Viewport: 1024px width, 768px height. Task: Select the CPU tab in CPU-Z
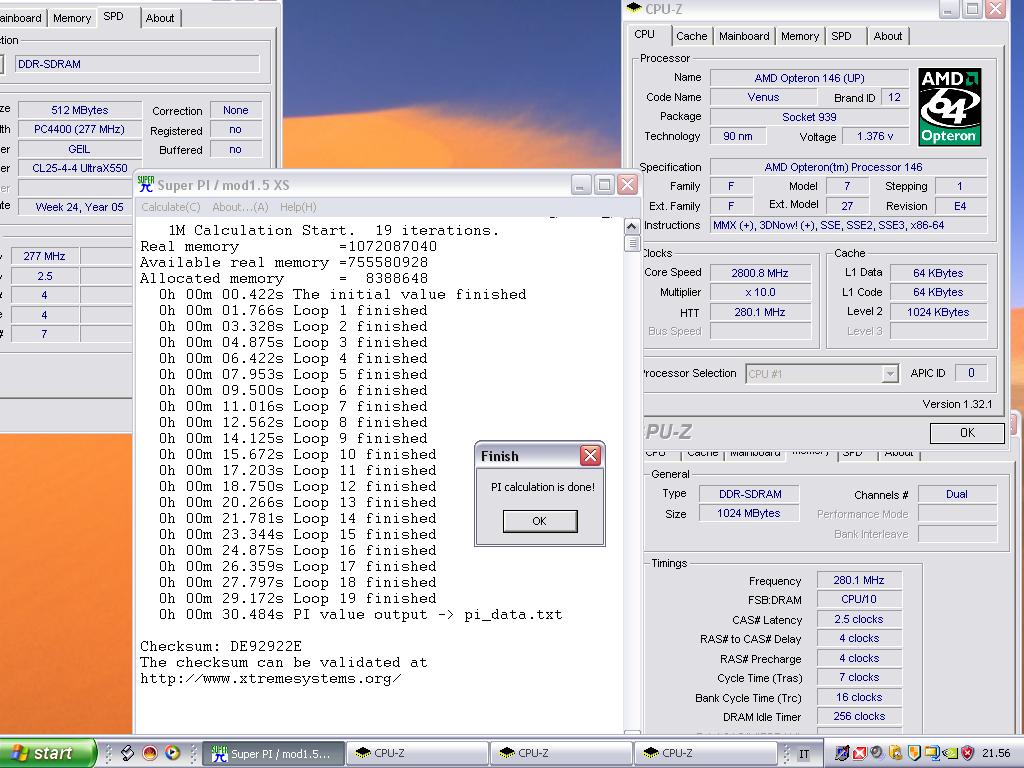point(645,34)
